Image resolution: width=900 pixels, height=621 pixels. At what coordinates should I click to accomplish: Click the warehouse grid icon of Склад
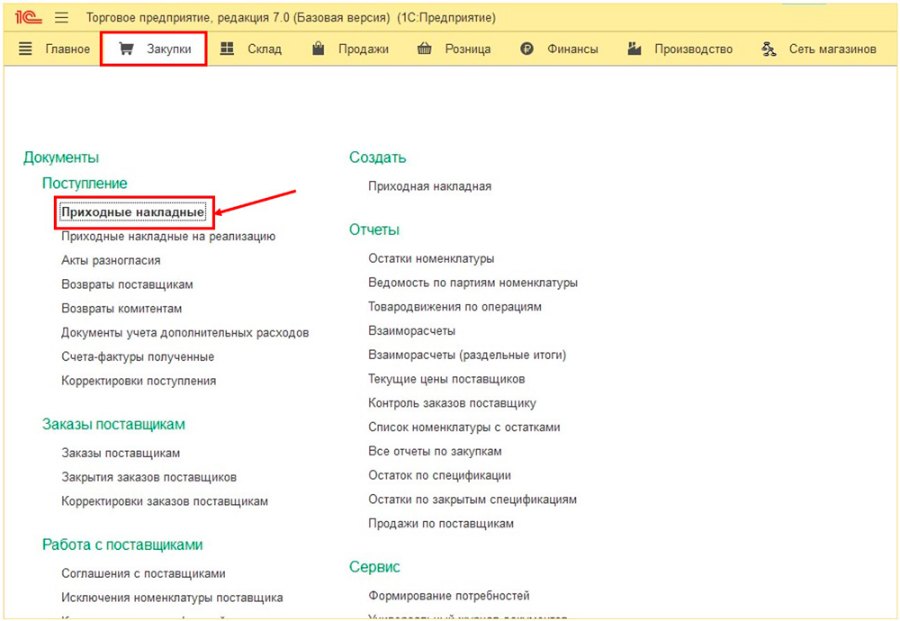point(227,49)
